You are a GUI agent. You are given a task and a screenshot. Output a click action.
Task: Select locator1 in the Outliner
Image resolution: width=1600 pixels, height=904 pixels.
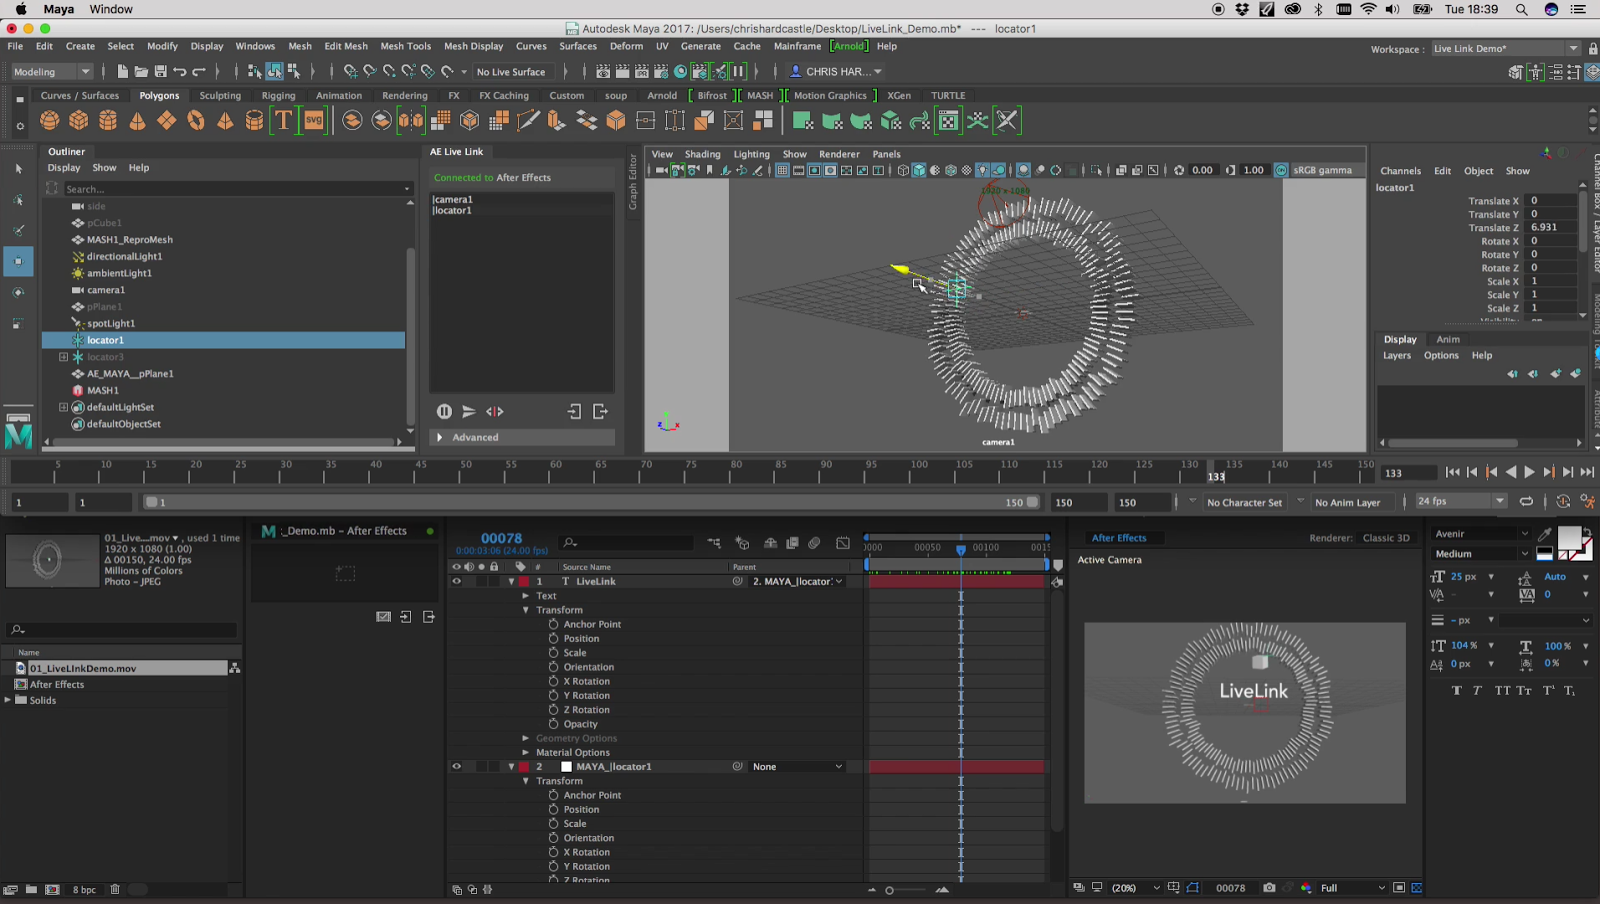(x=223, y=340)
